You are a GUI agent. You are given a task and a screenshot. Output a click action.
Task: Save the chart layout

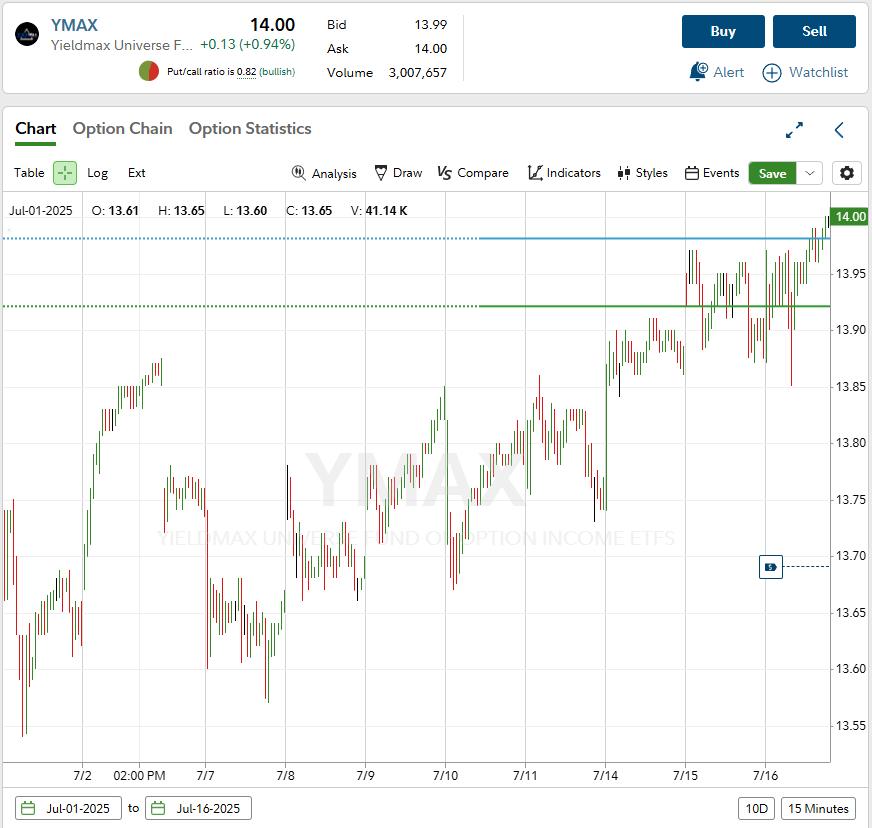772,173
